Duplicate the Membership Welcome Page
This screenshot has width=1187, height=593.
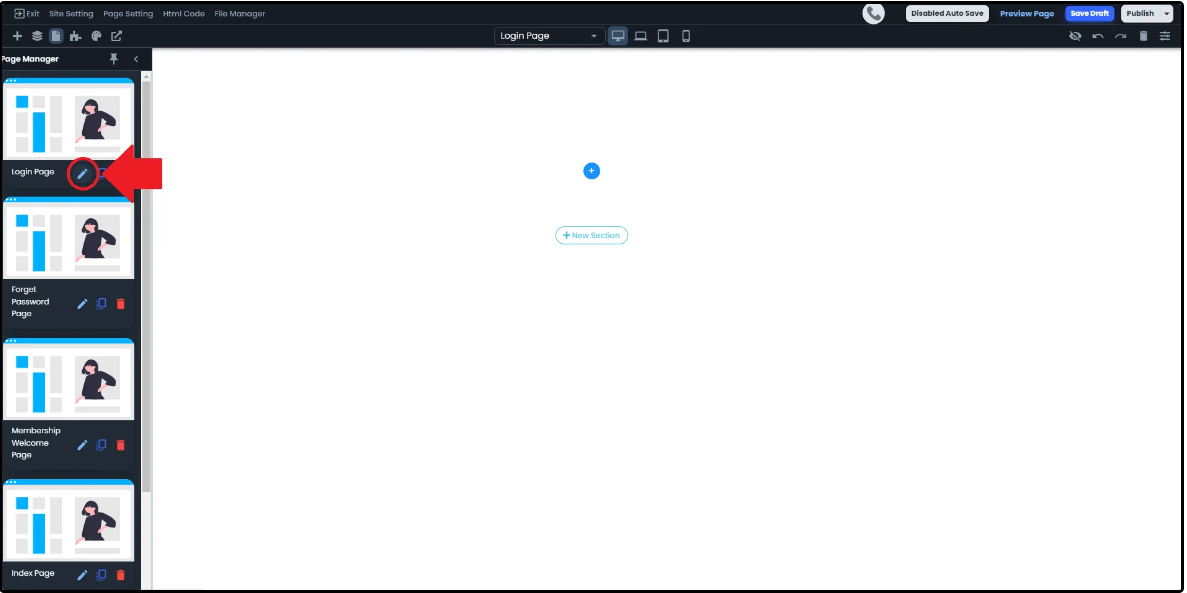click(x=101, y=445)
